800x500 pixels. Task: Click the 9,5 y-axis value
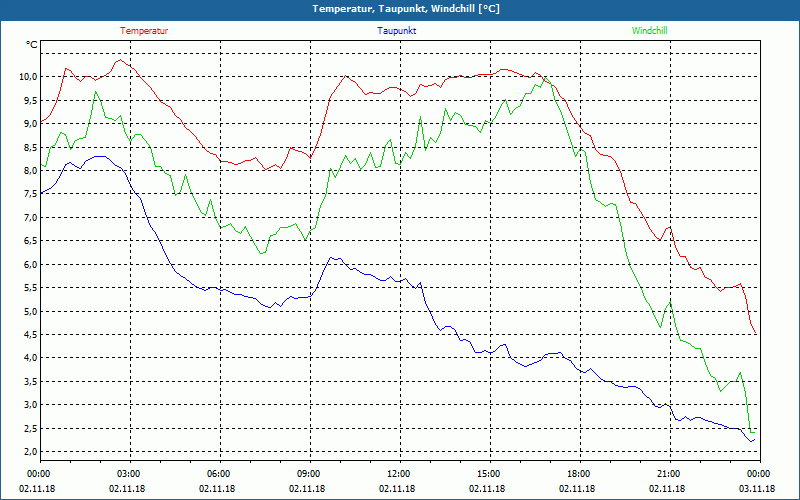coord(31,100)
